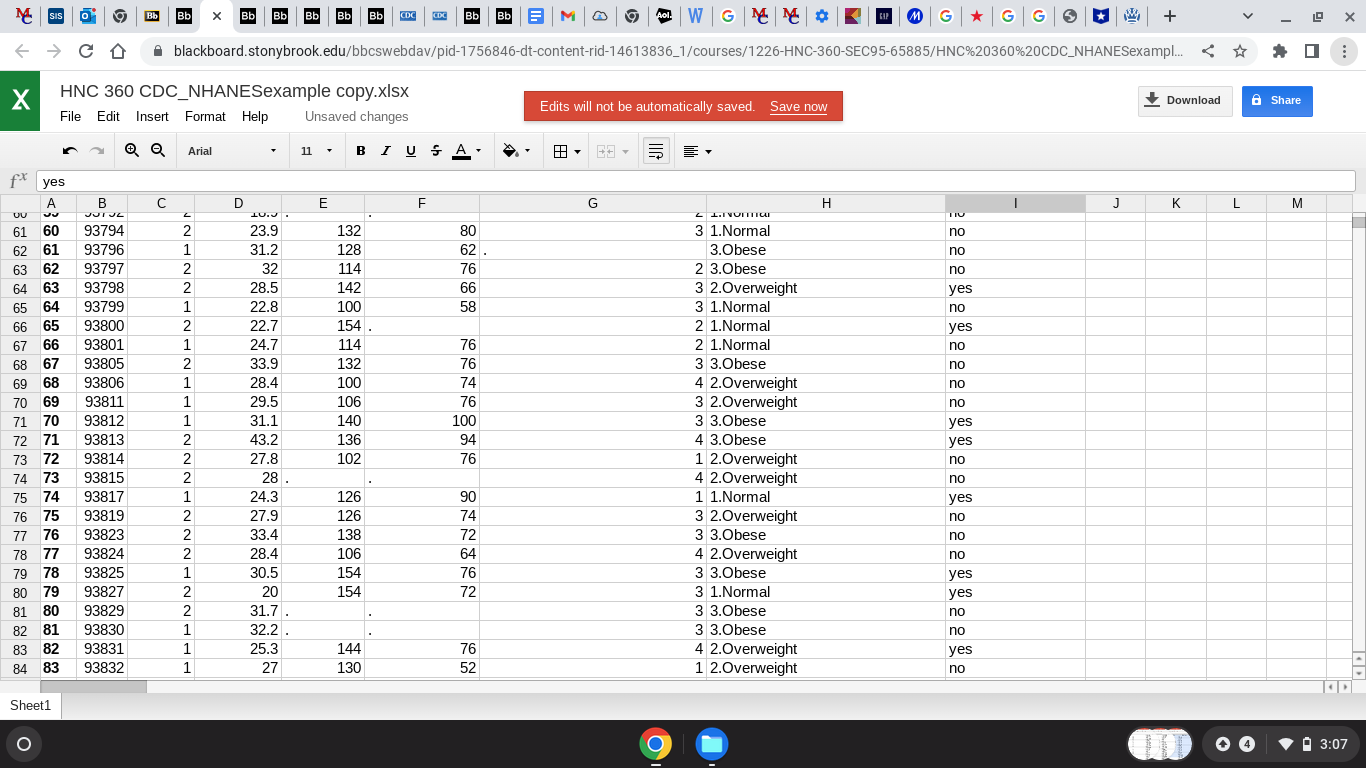Select the Underline formatting icon
Viewport: 1366px width, 768px height.
pyautogui.click(x=410, y=150)
